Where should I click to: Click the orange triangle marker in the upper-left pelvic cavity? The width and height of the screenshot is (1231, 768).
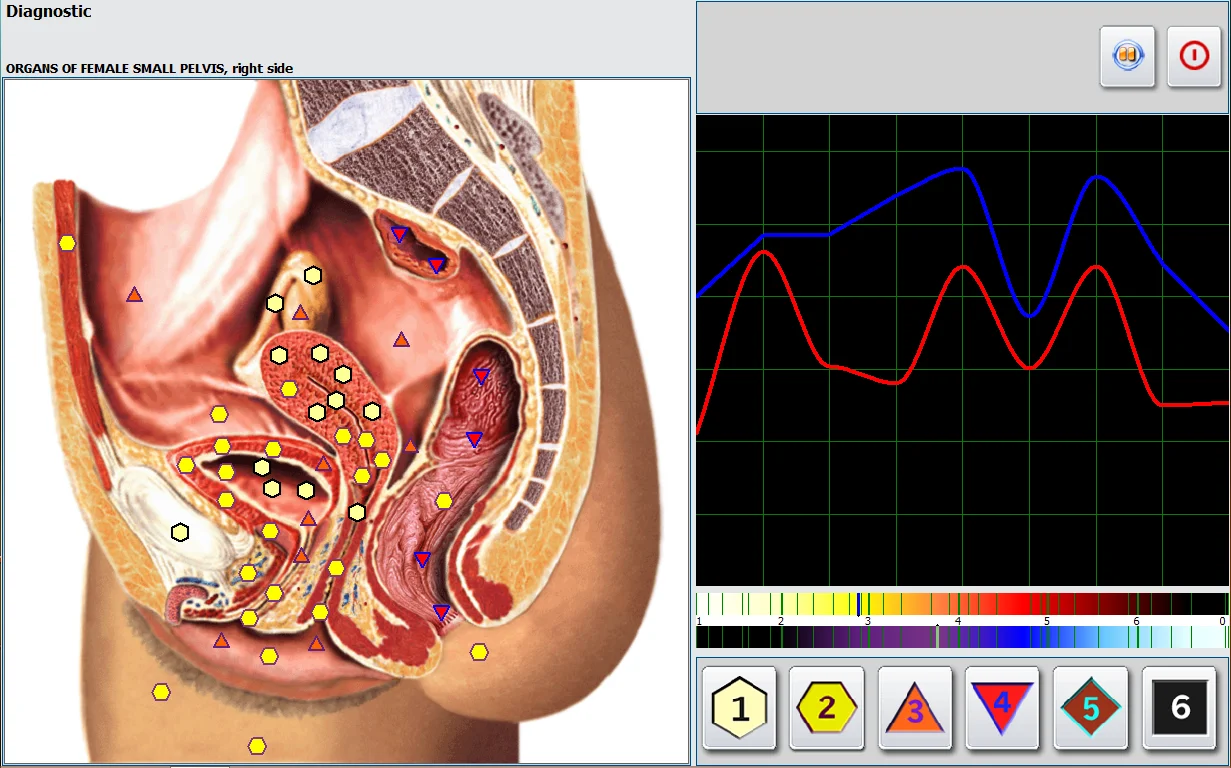coord(134,295)
